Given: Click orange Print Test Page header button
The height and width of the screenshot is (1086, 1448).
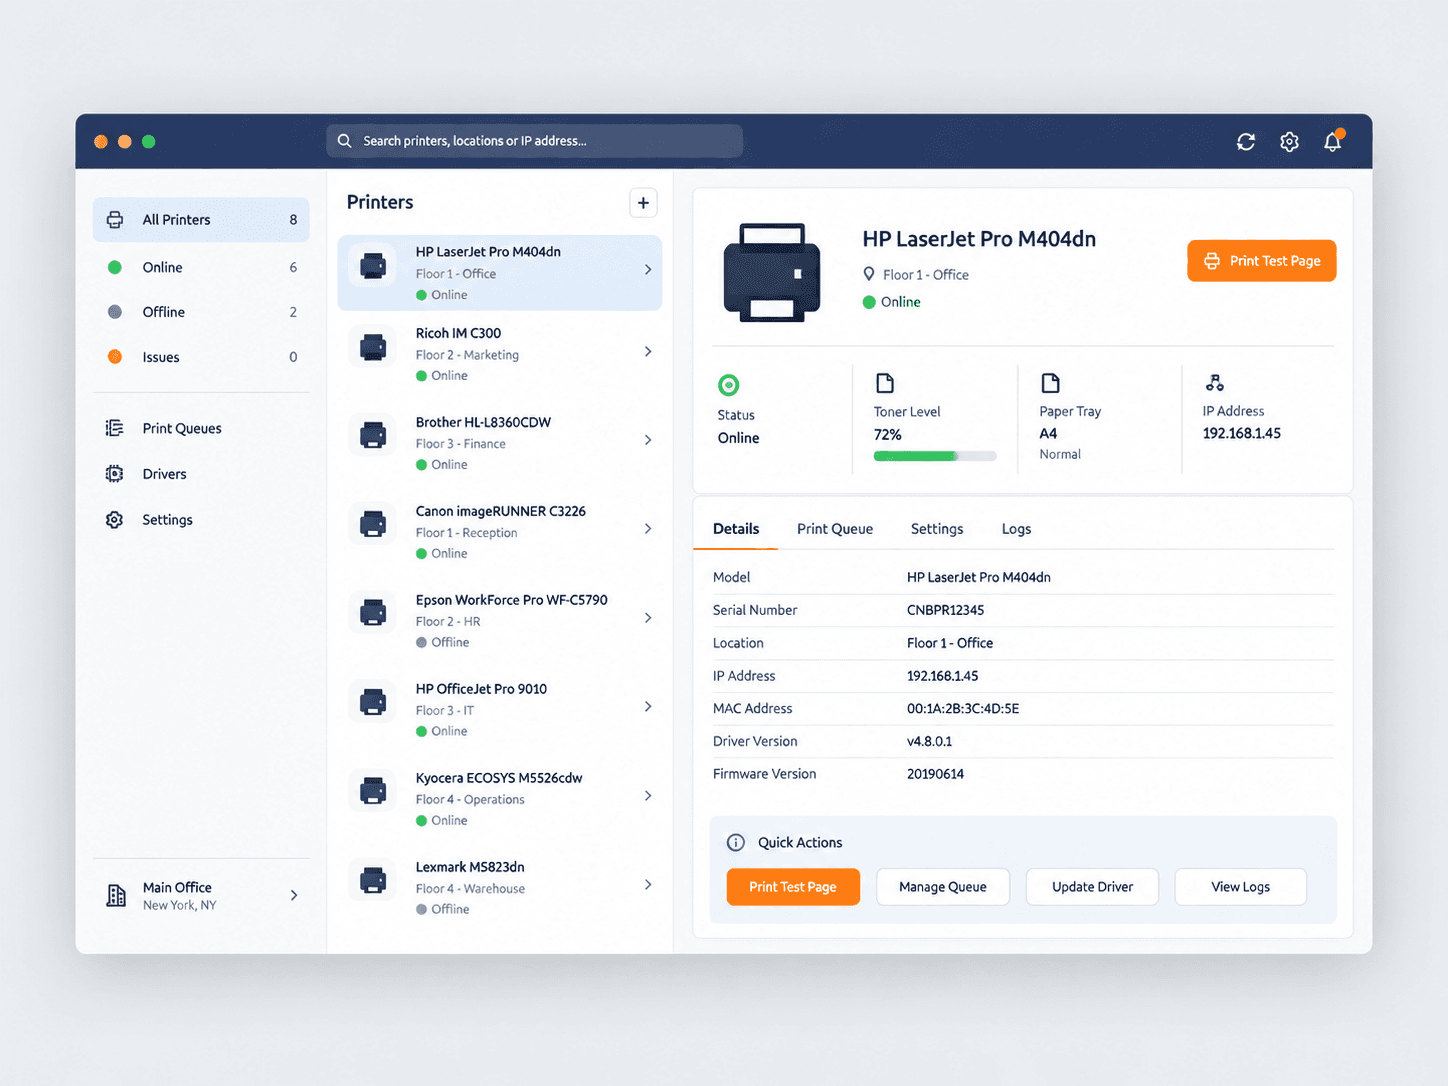Looking at the screenshot, I should (x=1262, y=261).
